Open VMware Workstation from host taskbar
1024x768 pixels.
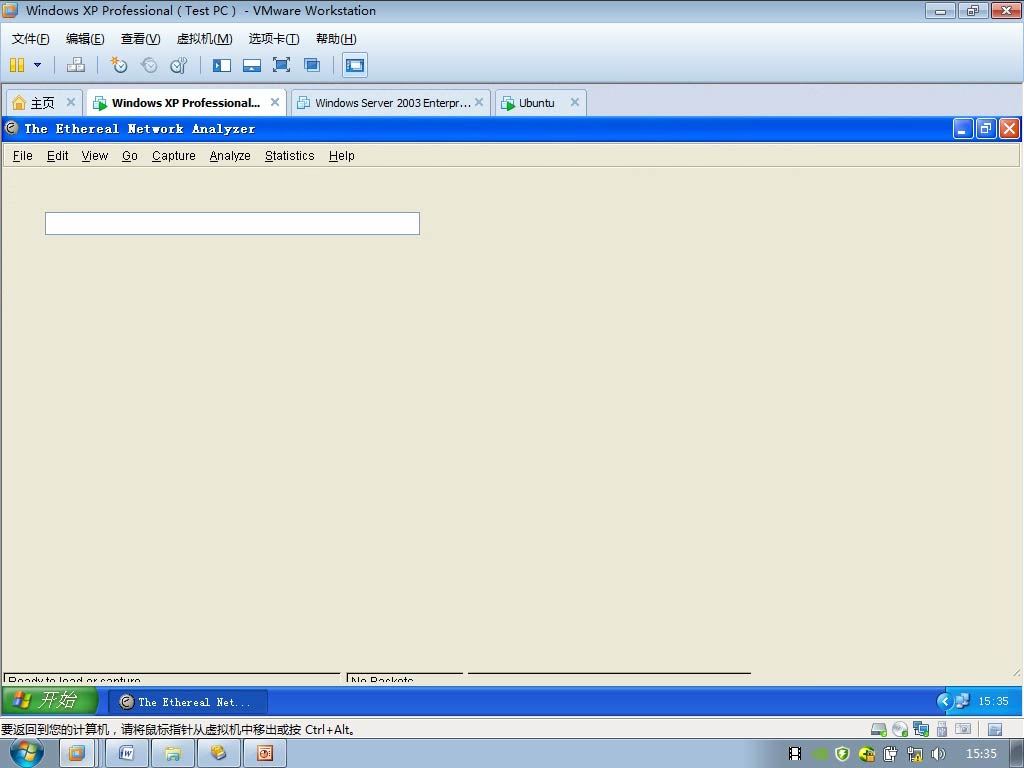(x=76, y=754)
